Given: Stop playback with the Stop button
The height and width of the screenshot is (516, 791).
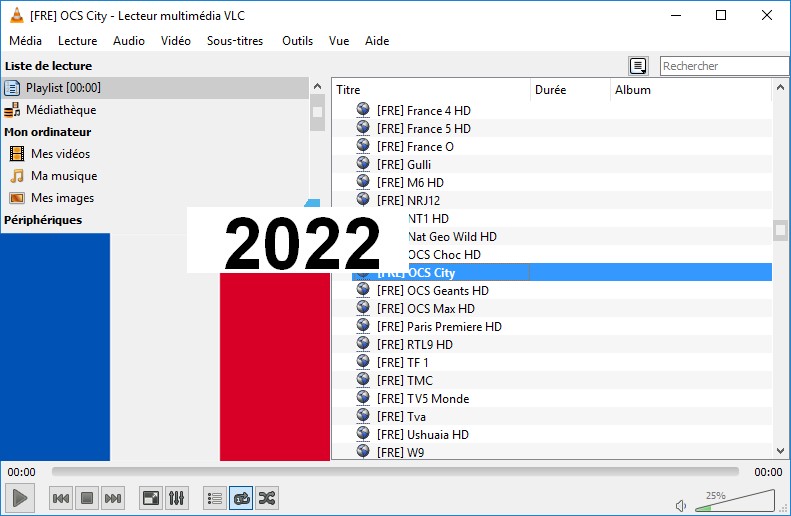Looking at the screenshot, I should (87, 498).
